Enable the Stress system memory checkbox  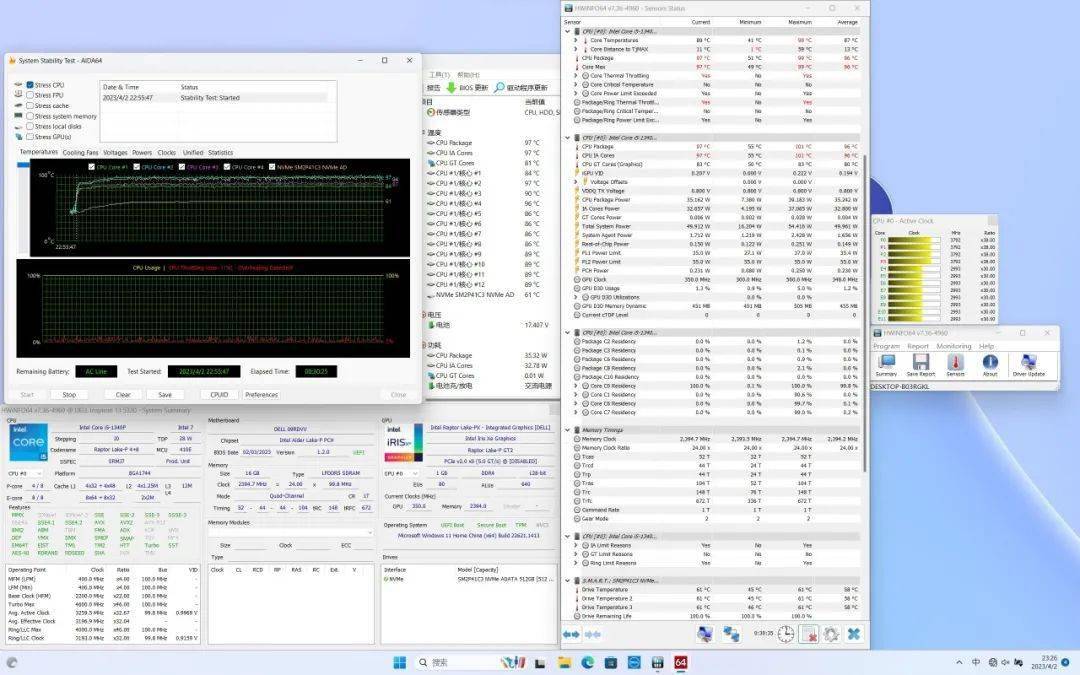click(30, 116)
